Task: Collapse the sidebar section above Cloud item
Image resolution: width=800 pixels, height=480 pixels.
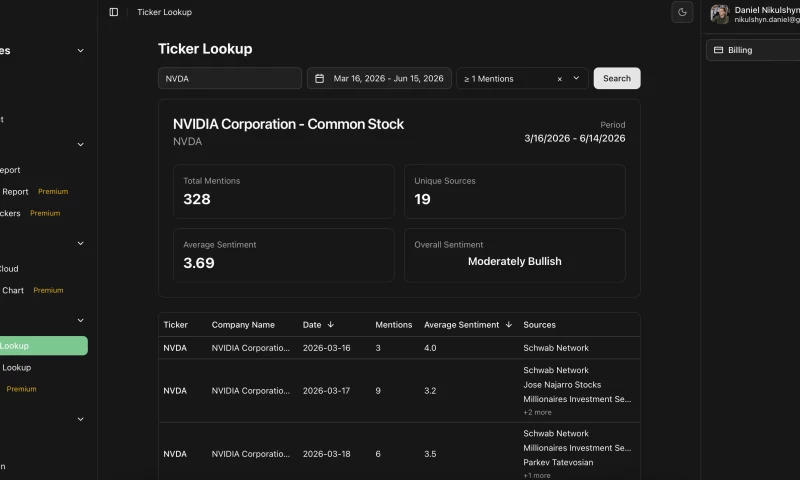Action: click(81, 243)
